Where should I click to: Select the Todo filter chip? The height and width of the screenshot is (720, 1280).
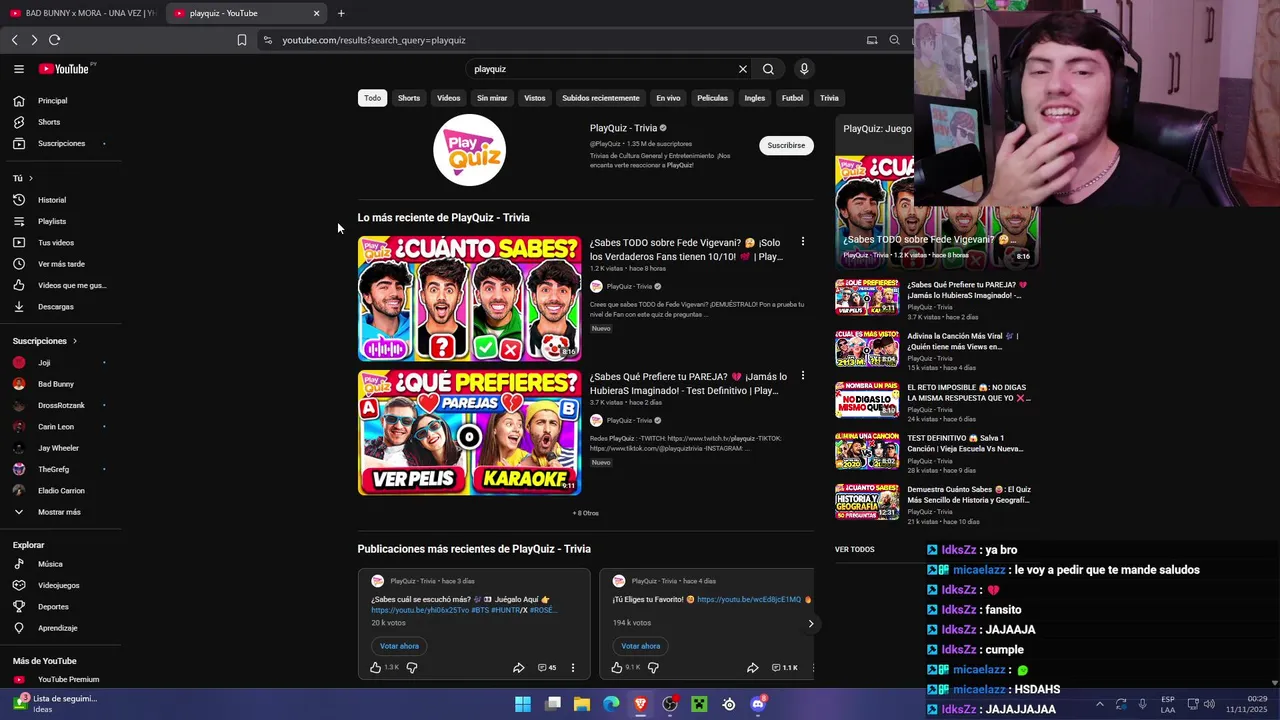(373, 98)
